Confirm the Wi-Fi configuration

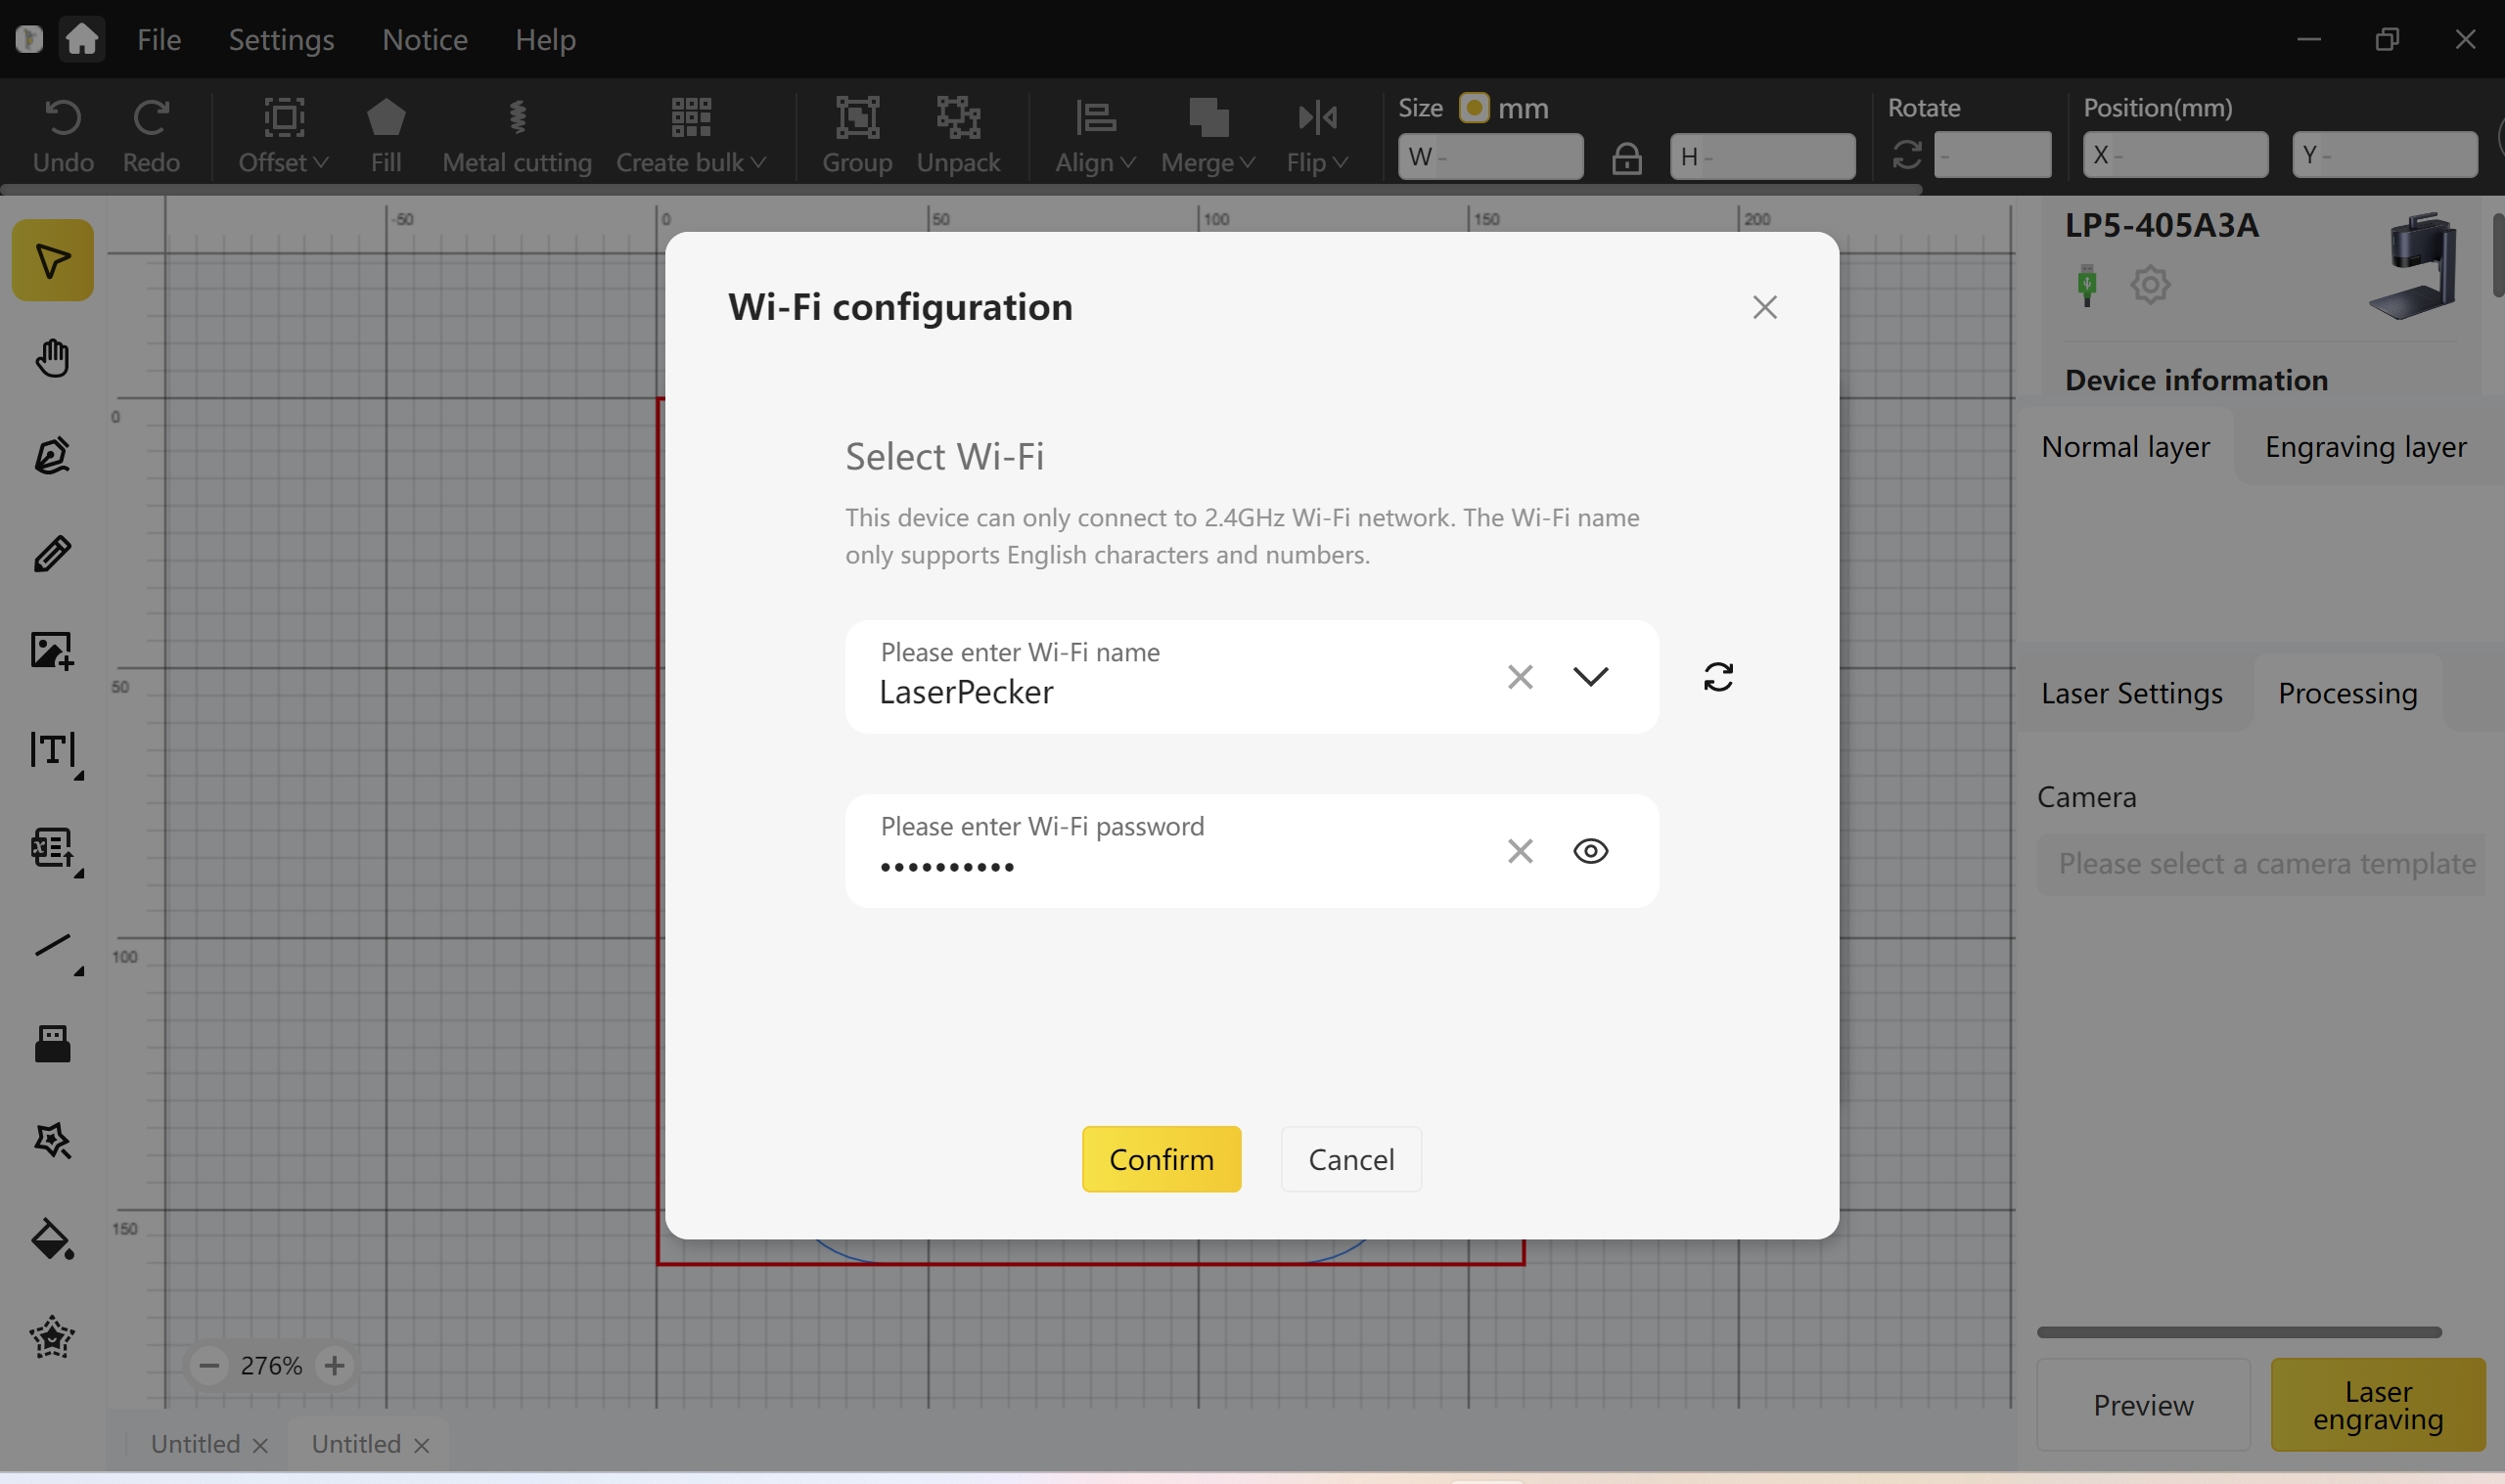click(x=1161, y=1159)
